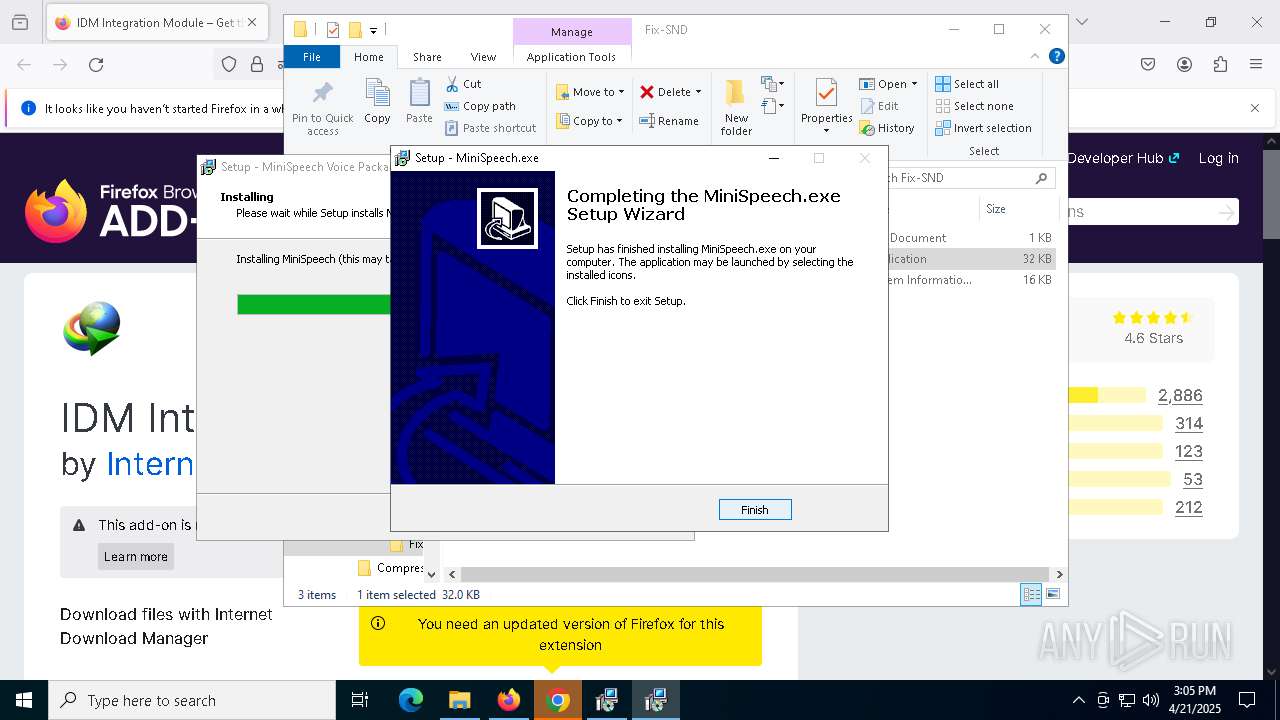This screenshot has height=720, width=1280.
Task: Switch Explorer to details view icon
Action: point(1031,595)
